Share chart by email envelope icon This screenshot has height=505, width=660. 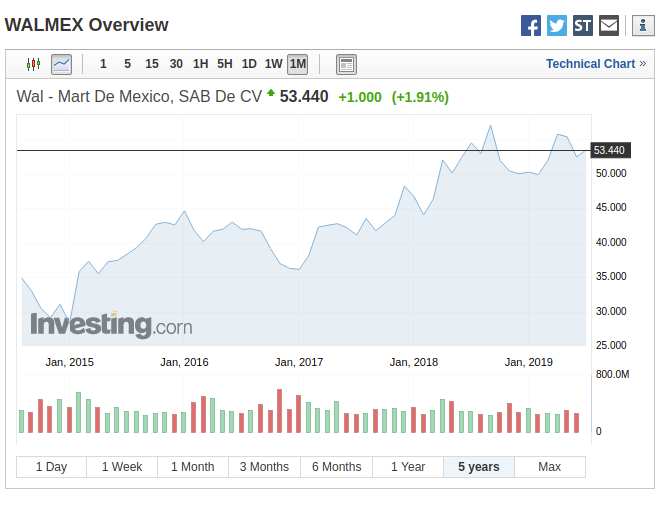tap(609, 26)
